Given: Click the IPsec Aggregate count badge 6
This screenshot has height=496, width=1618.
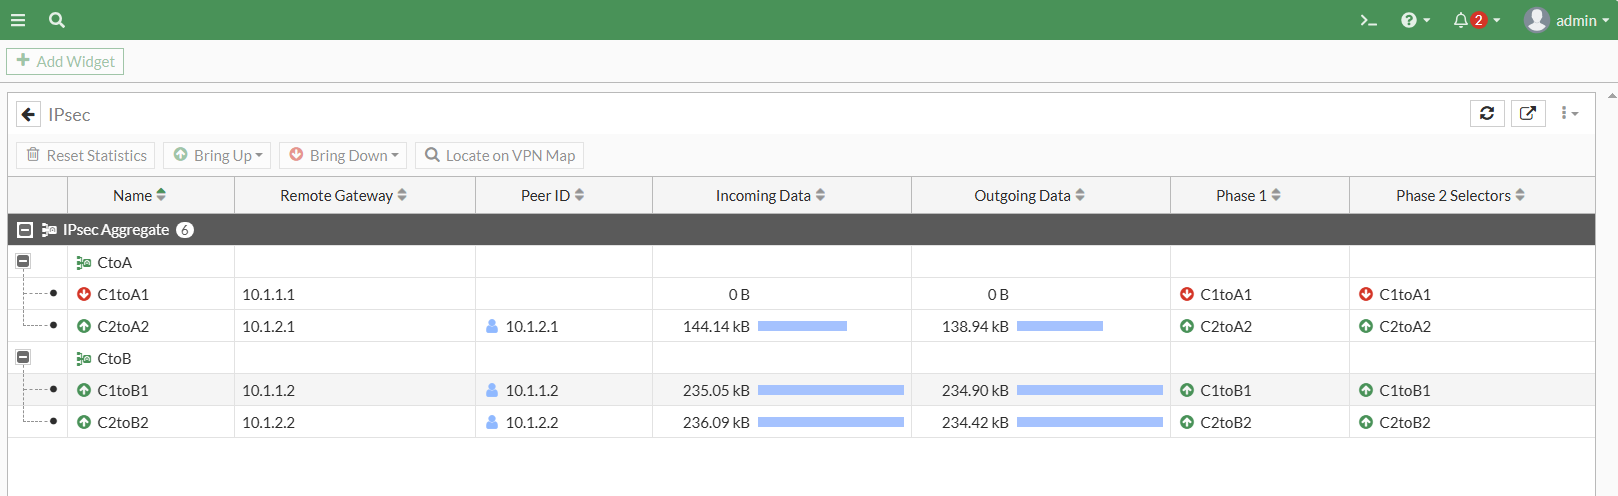Looking at the screenshot, I should [x=185, y=230].
